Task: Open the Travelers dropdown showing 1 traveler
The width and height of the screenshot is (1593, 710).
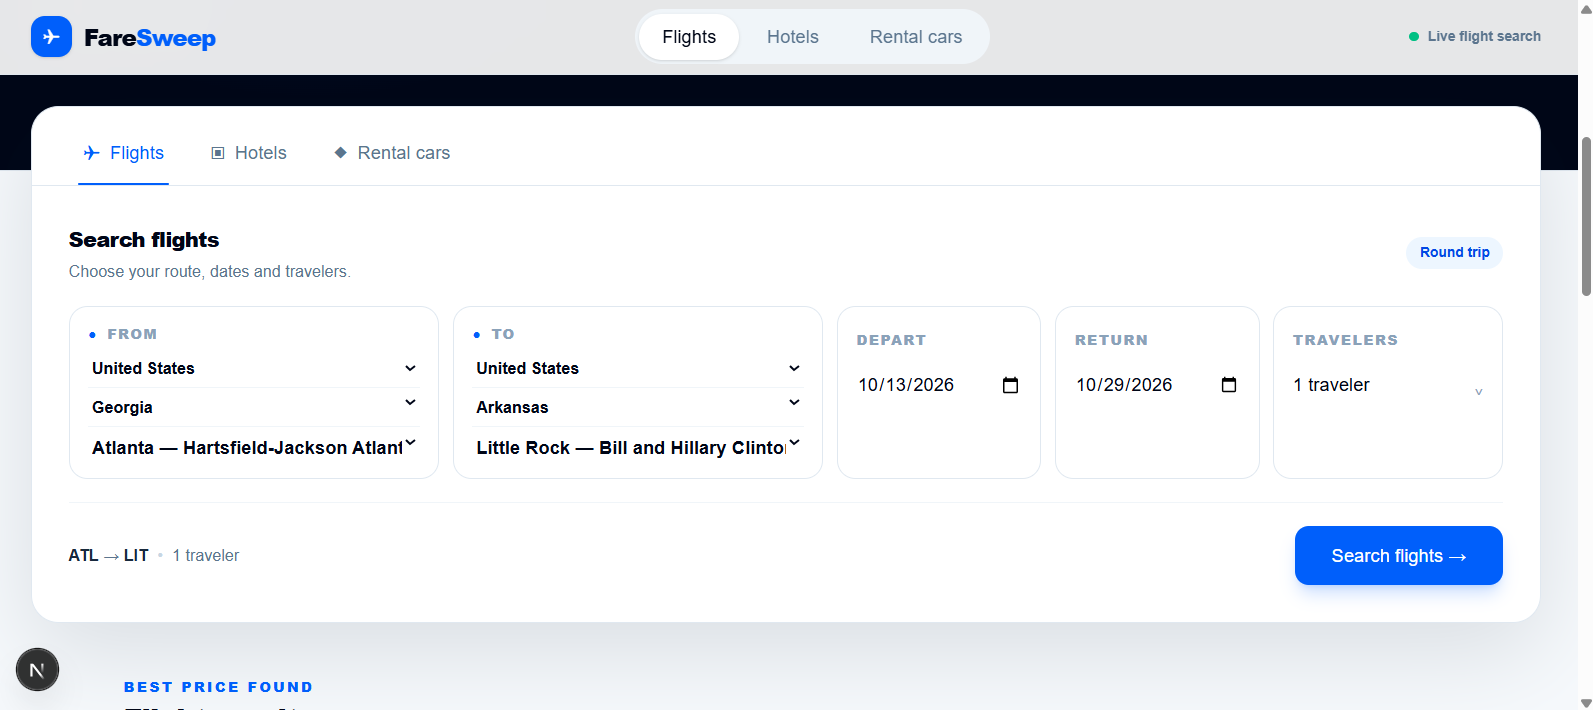Action: point(1388,385)
